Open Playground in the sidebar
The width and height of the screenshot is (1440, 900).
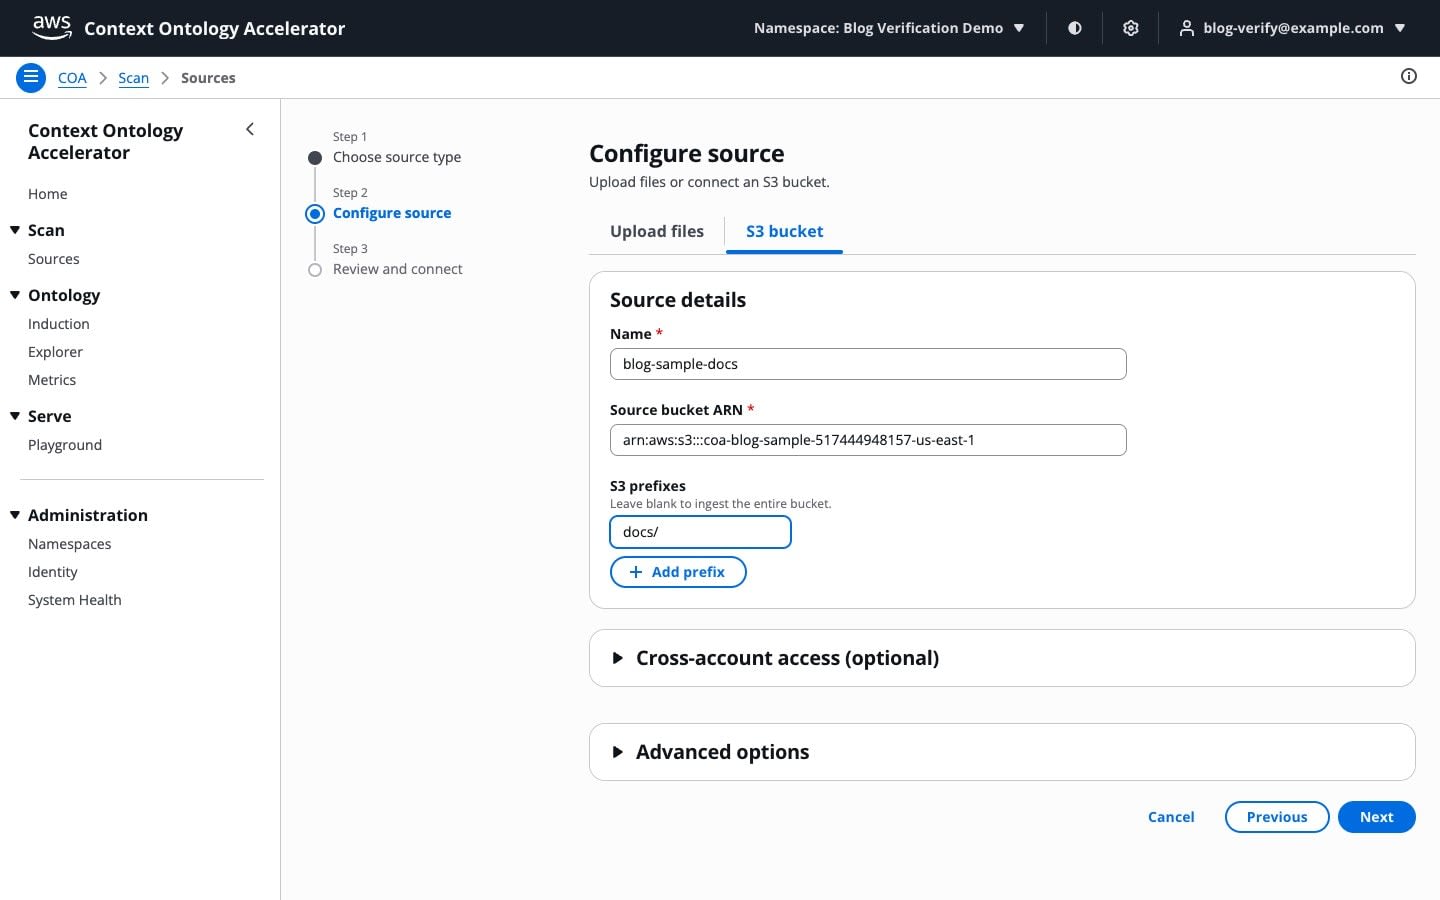tap(65, 445)
